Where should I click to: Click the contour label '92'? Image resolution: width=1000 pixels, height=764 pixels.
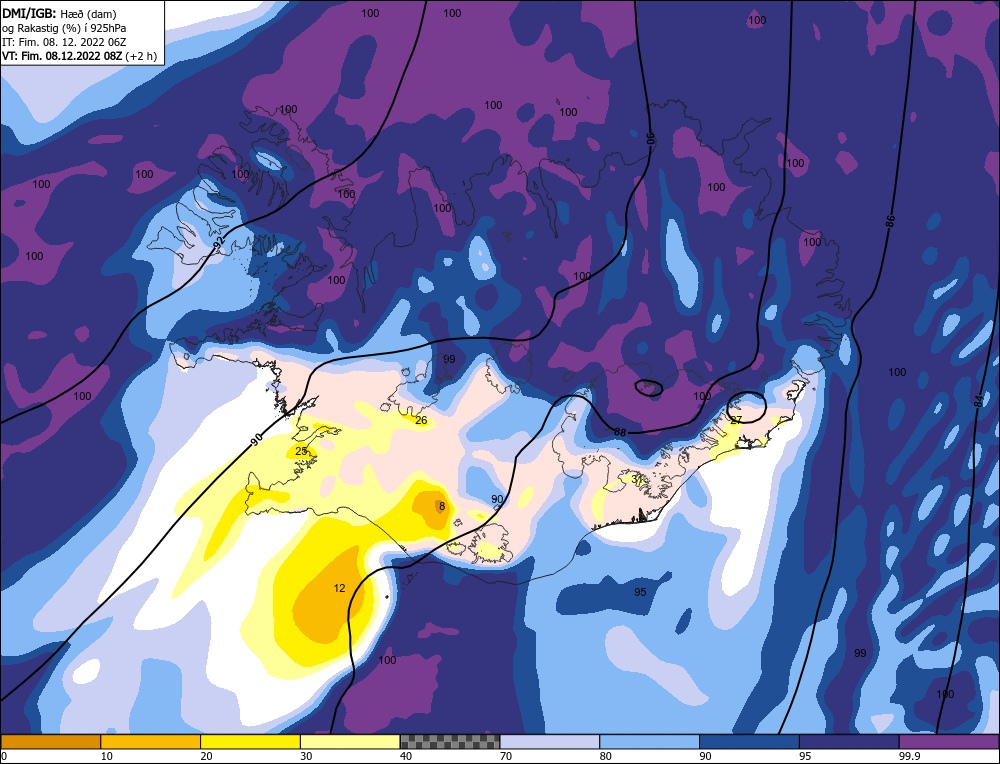219,243
